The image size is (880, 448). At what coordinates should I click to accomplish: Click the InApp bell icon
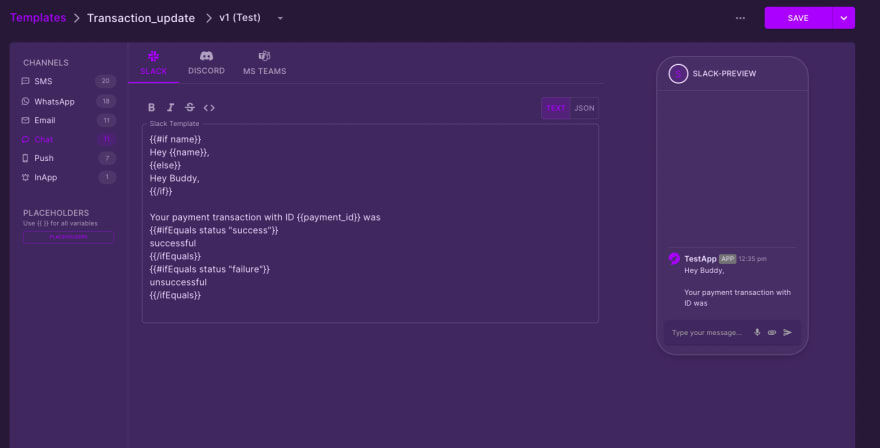[x=25, y=177]
